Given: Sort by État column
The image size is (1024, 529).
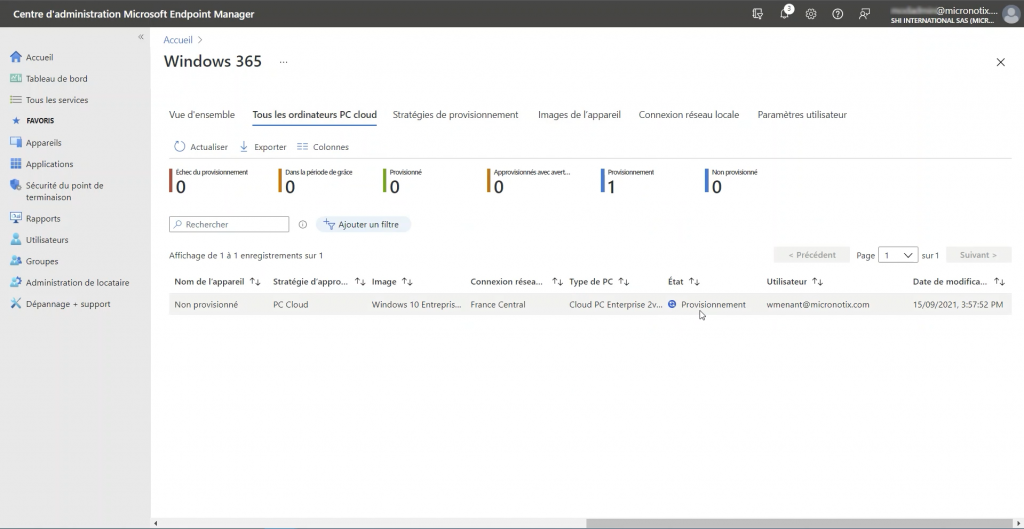Looking at the screenshot, I should (x=684, y=281).
